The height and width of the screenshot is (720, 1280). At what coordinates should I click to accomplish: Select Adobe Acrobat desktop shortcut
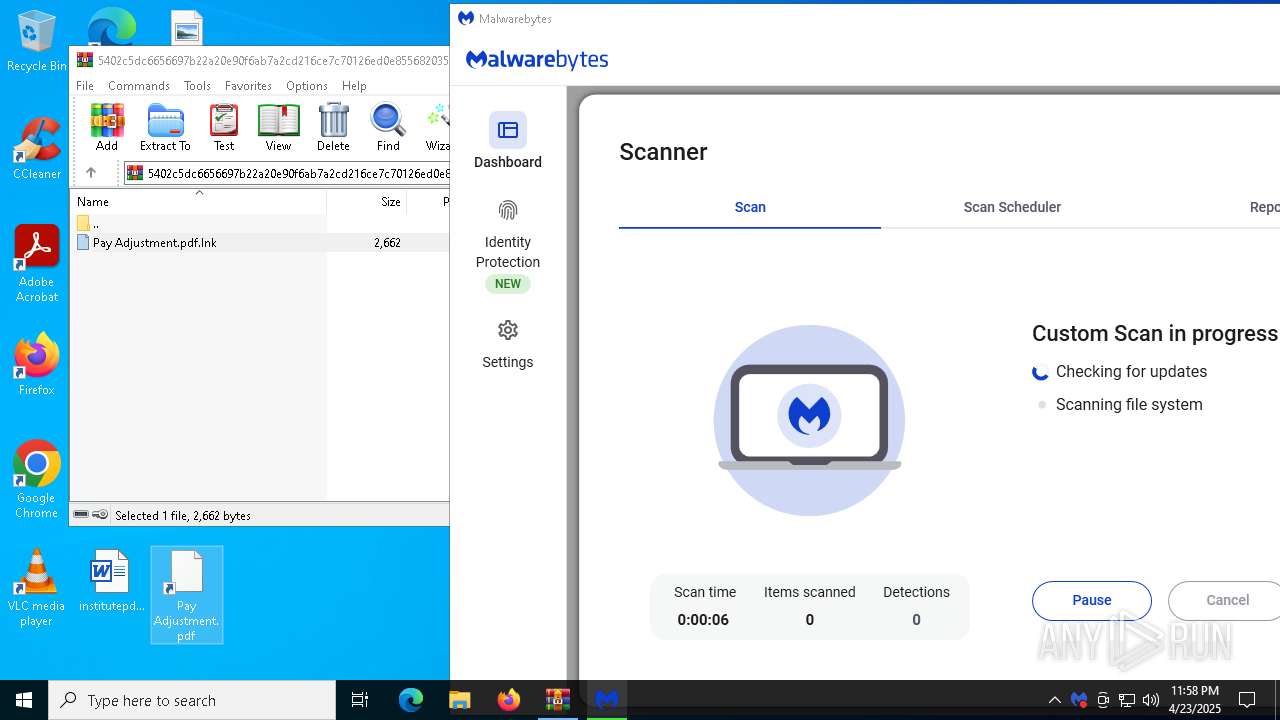(x=37, y=264)
